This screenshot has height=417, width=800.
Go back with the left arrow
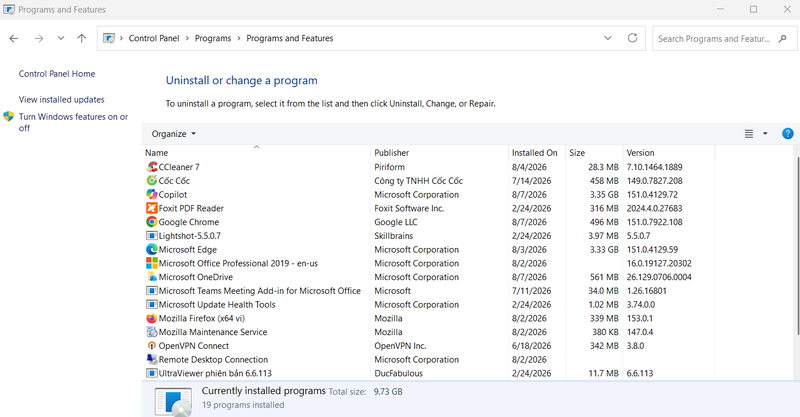pos(14,38)
